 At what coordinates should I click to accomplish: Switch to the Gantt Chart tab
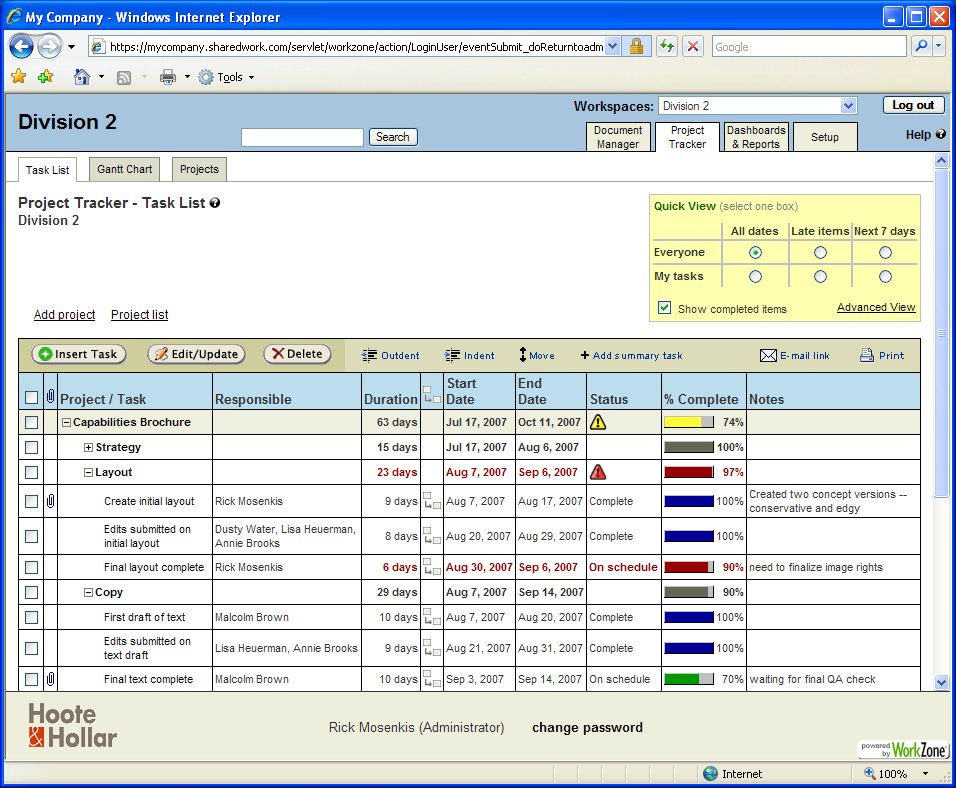point(125,169)
